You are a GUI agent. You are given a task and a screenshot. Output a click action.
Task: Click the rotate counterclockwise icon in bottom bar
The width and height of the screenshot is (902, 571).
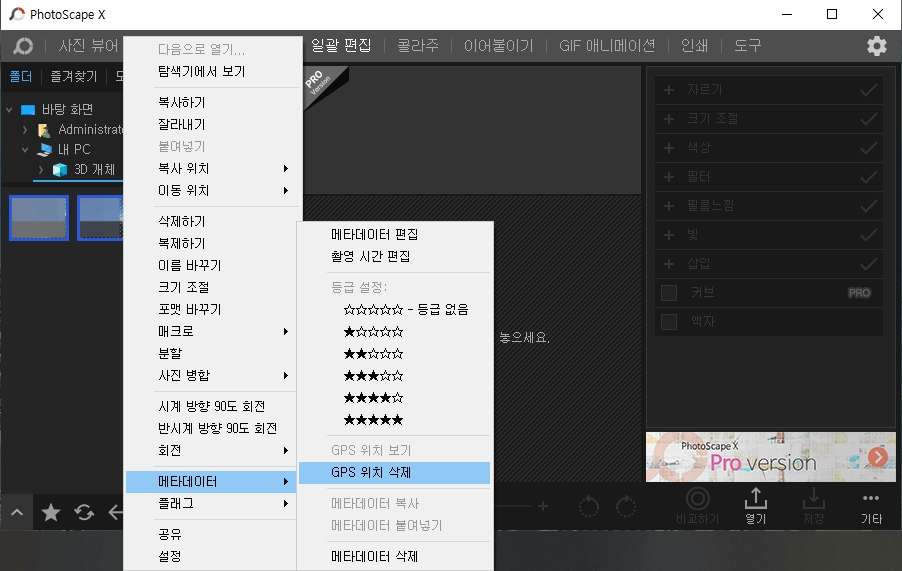point(589,507)
